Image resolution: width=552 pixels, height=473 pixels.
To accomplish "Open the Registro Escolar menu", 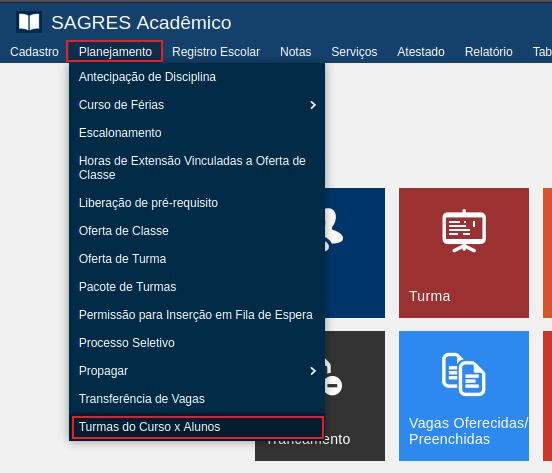I will coord(216,52).
